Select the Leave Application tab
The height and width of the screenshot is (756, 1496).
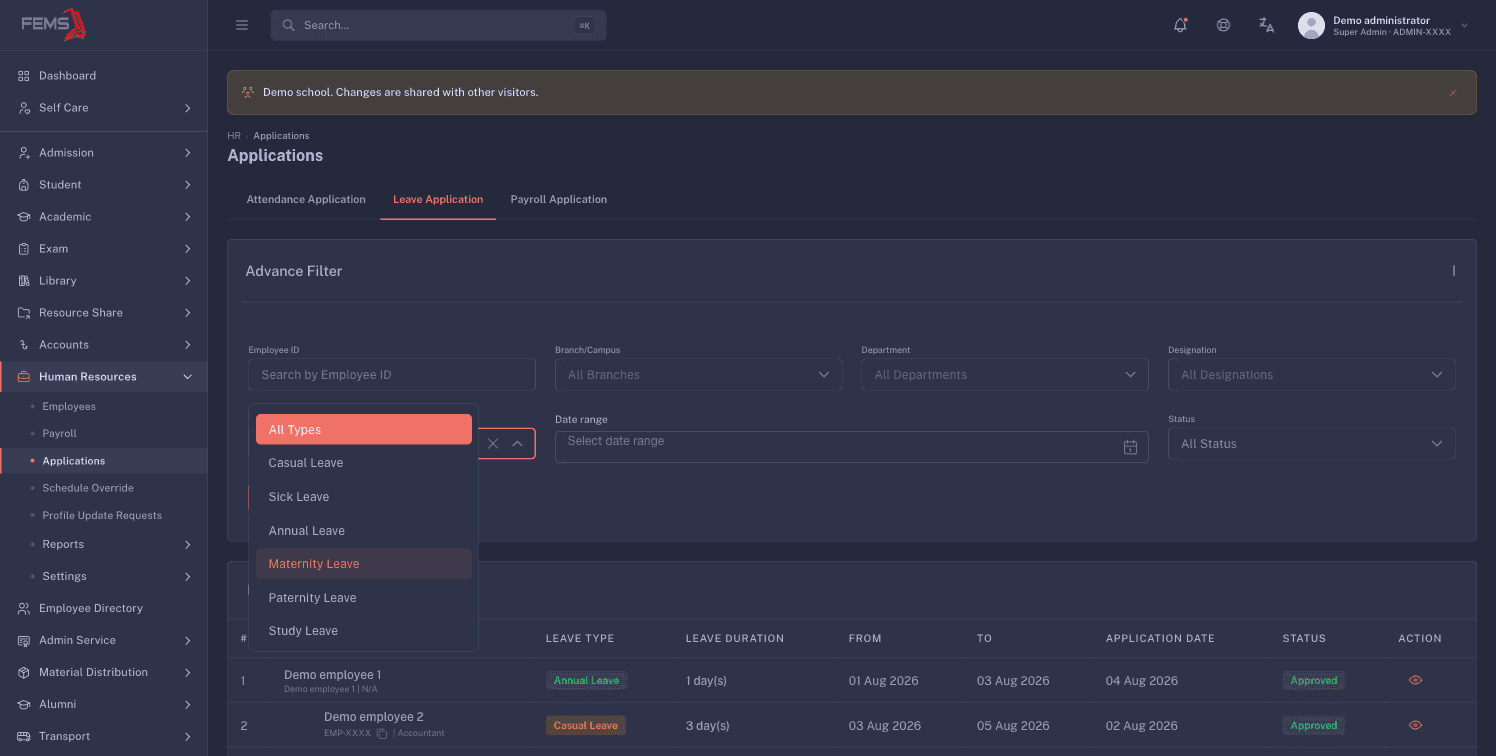[x=438, y=199]
